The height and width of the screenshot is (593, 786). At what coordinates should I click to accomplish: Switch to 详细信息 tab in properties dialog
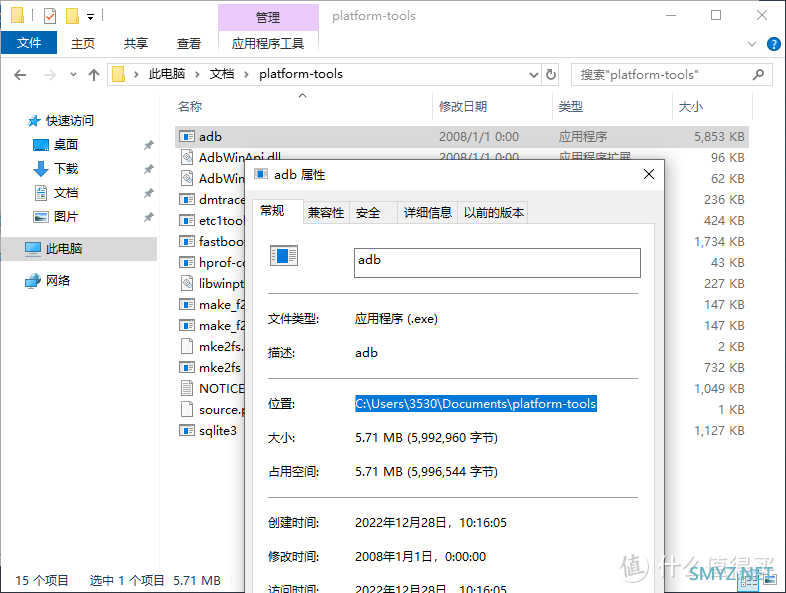pyautogui.click(x=428, y=213)
